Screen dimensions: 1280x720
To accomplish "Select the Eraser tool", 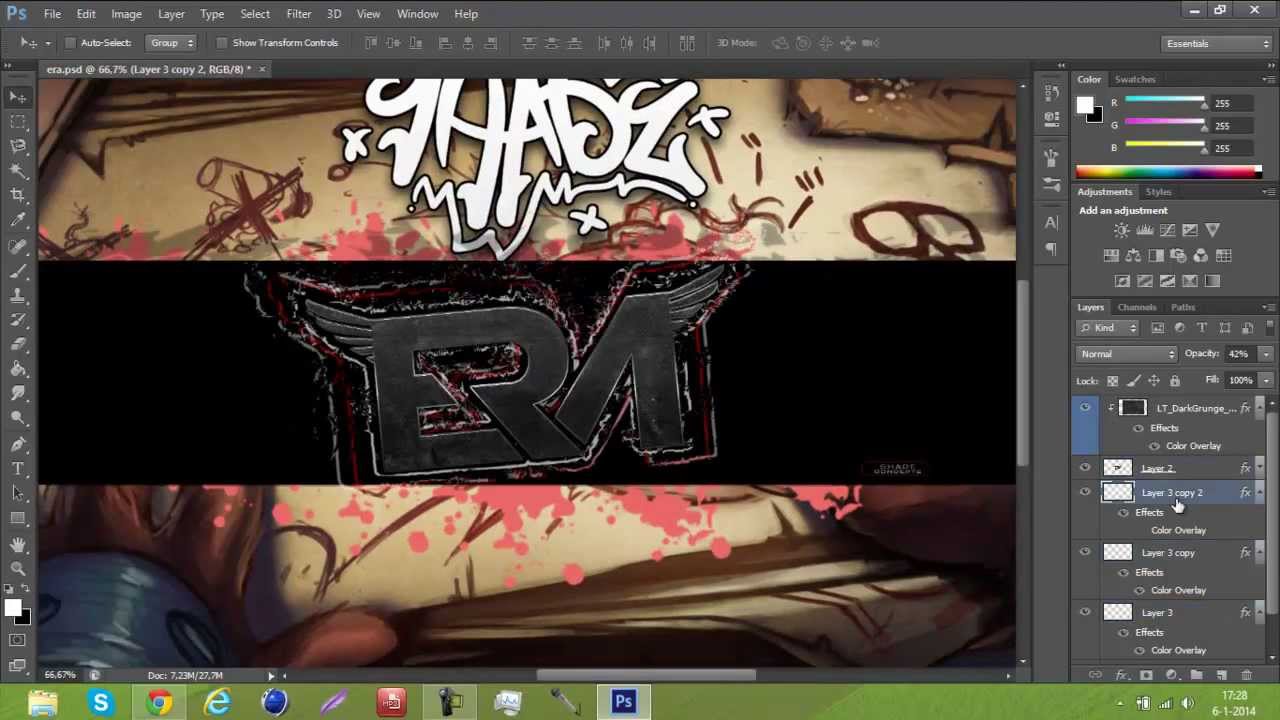I will [18, 345].
